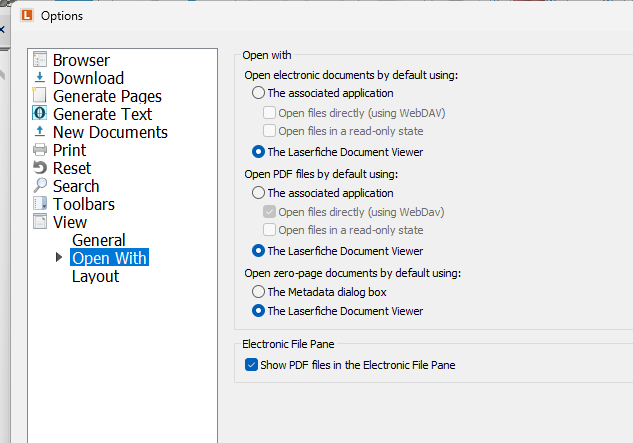Select Laserfiche Document Viewer for PDF files

258,251
